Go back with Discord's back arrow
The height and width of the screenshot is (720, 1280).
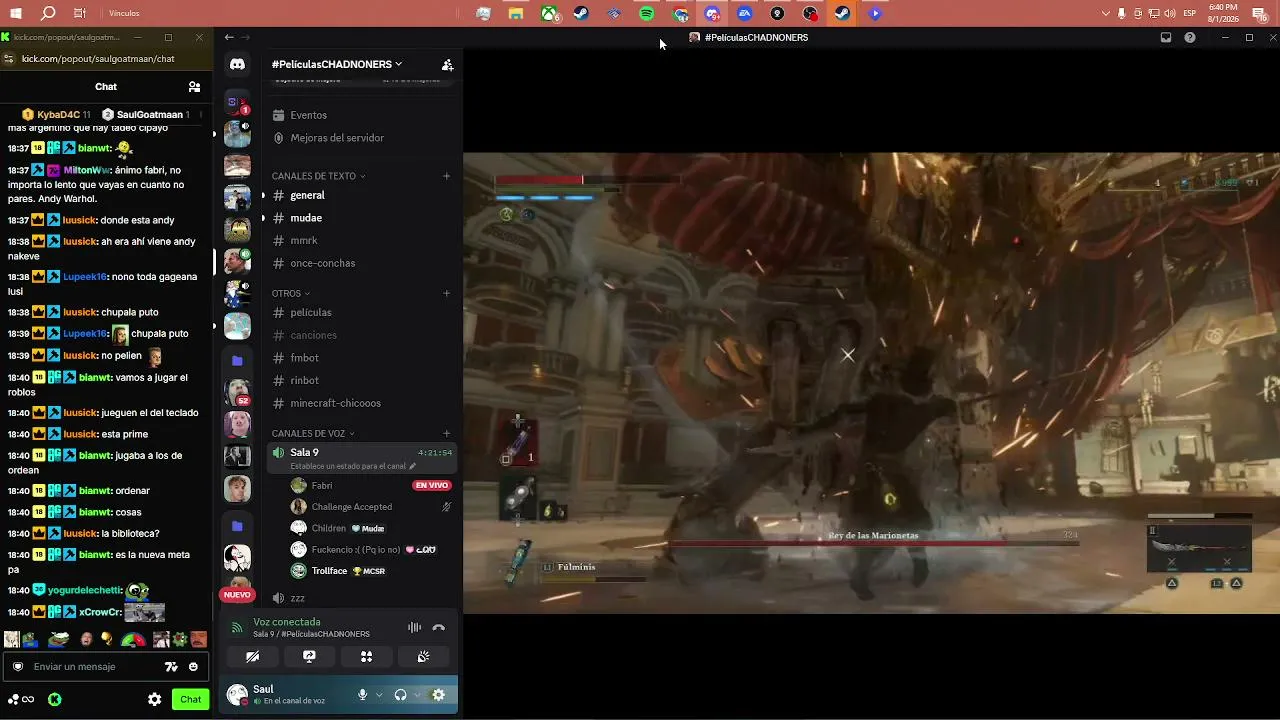click(x=229, y=37)
